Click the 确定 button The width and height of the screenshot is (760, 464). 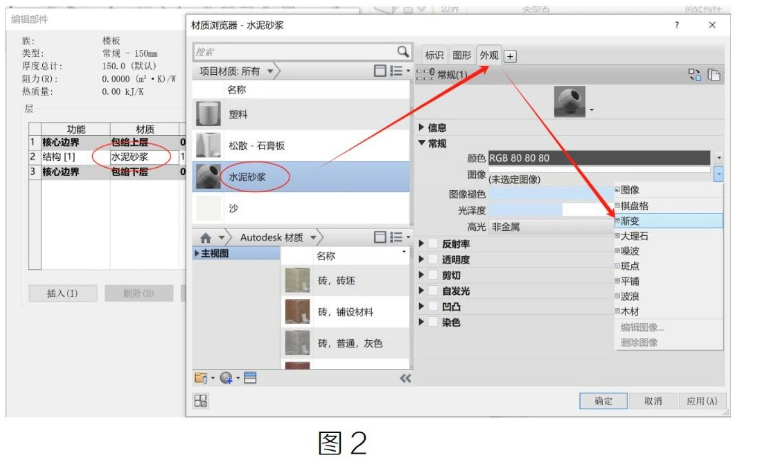coord(603,401)
